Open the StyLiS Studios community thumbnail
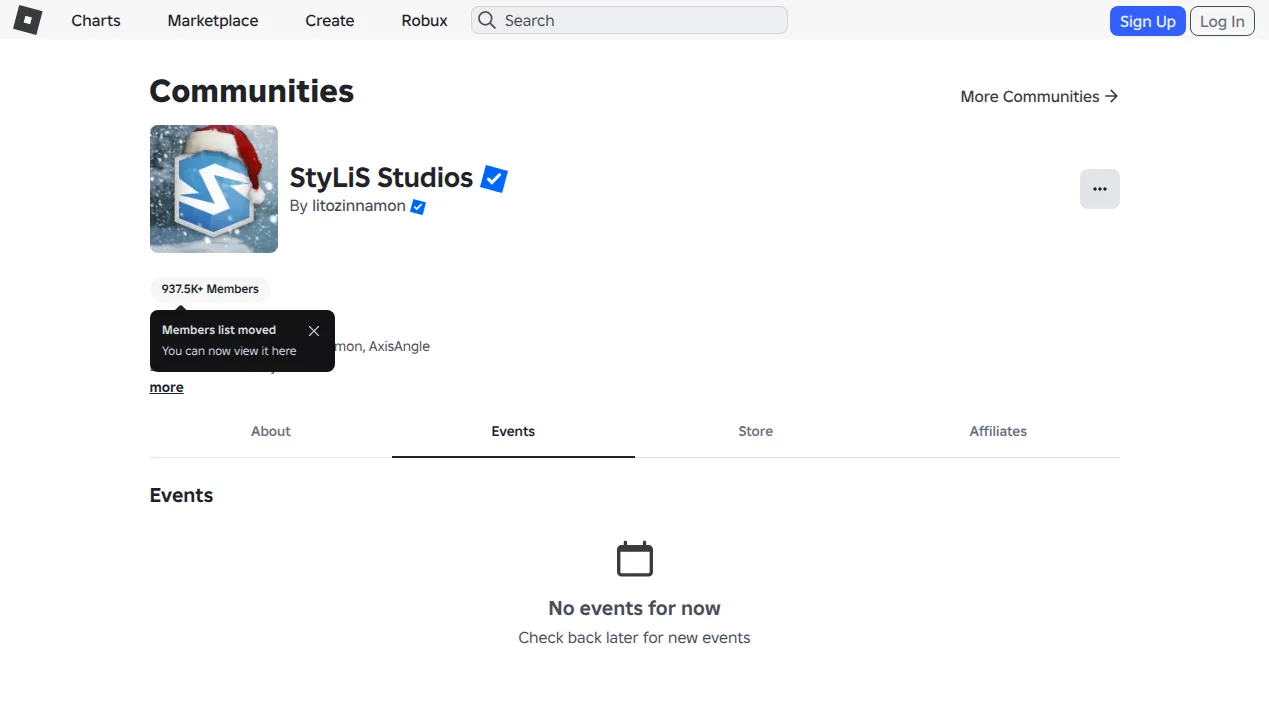The height and width of the screenshot is (712, 1269). click(214, 189)
